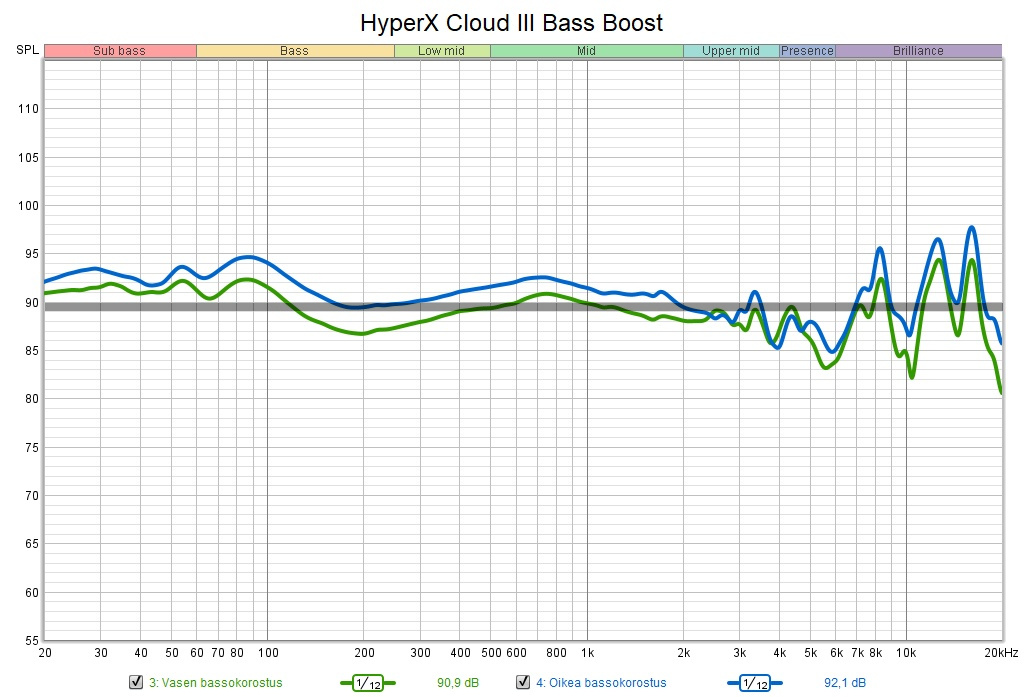Click the Mid frequency band label
Screen dimensions: 1024x697
[x=586, y=51]
